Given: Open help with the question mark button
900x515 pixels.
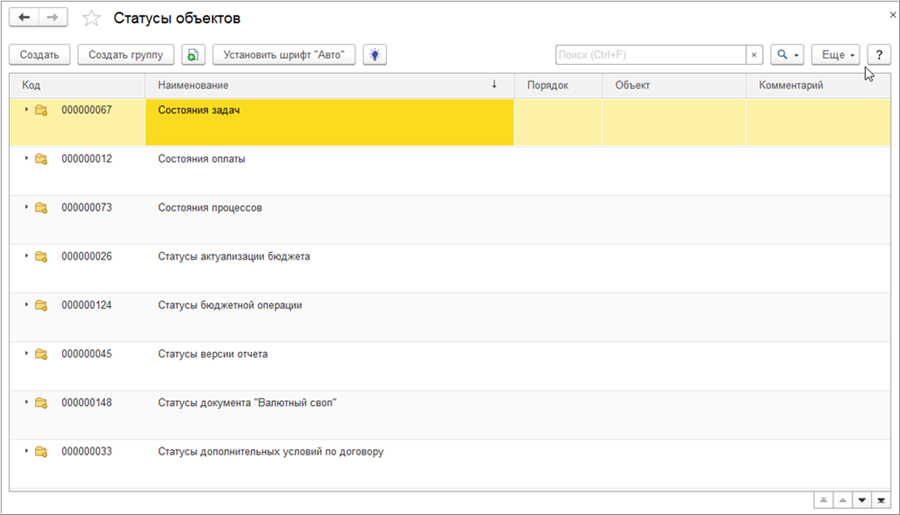Looking at the screenshot, I should tap(879, 55).
